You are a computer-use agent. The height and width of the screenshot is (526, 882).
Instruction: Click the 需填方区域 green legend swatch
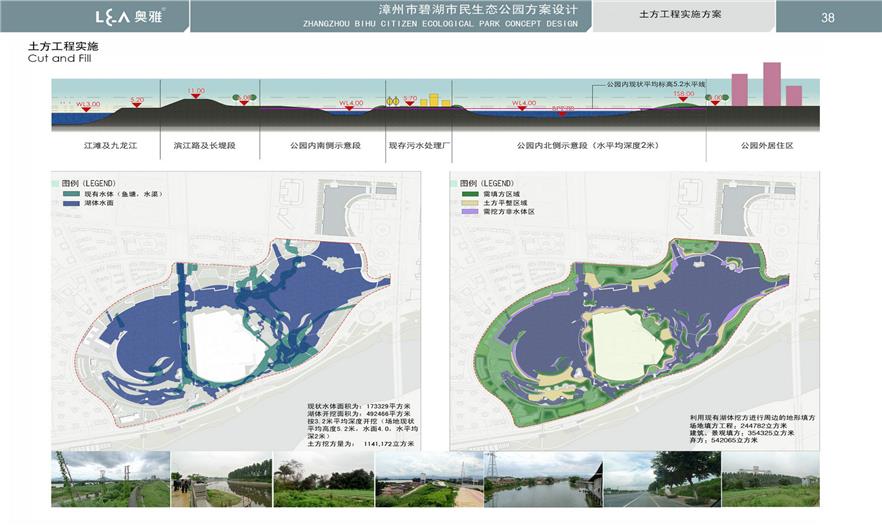tap(466, 194)
